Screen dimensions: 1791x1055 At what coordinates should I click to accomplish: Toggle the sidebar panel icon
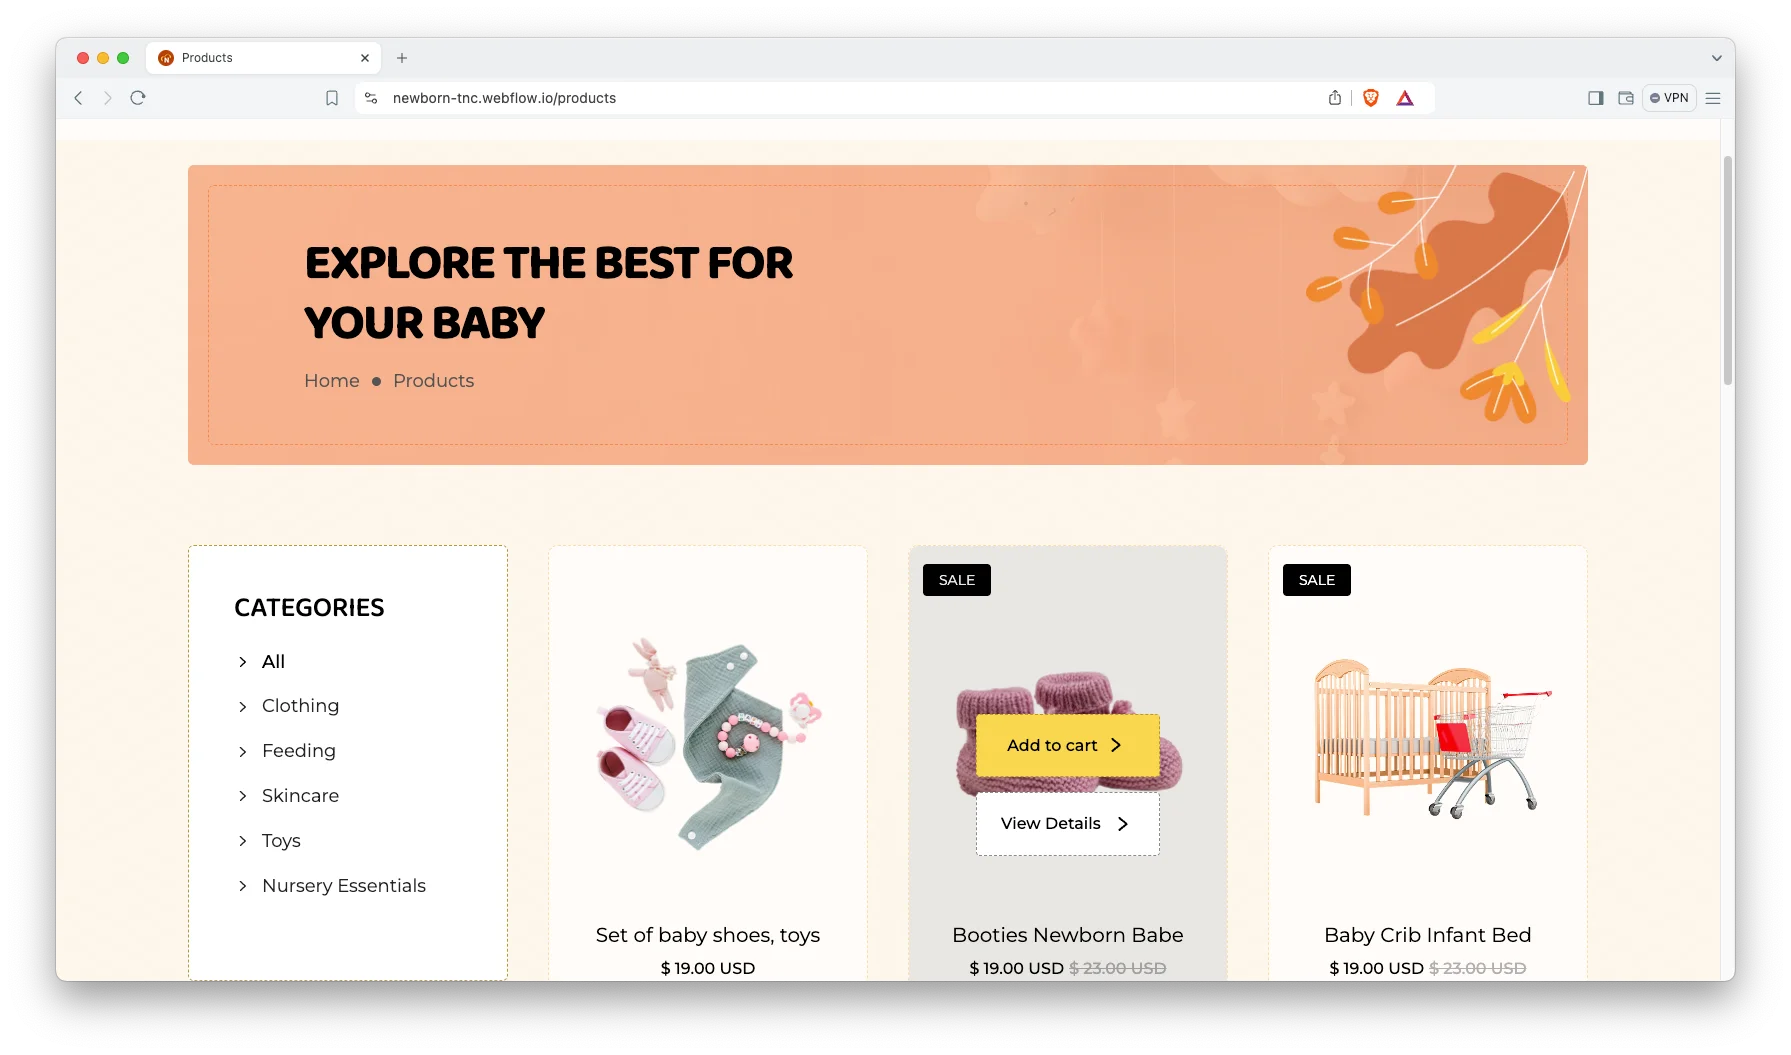coord(1596,98)
